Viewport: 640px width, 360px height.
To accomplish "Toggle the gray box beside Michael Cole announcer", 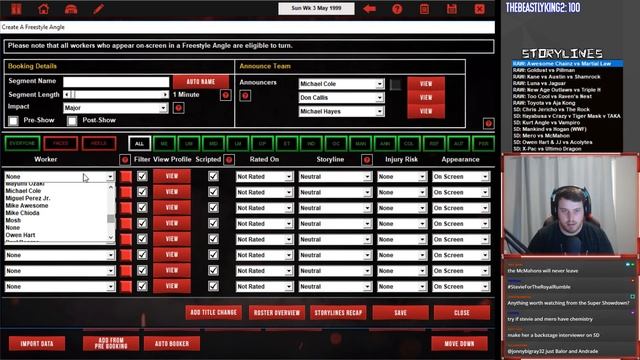I will (x=395, y=84).
